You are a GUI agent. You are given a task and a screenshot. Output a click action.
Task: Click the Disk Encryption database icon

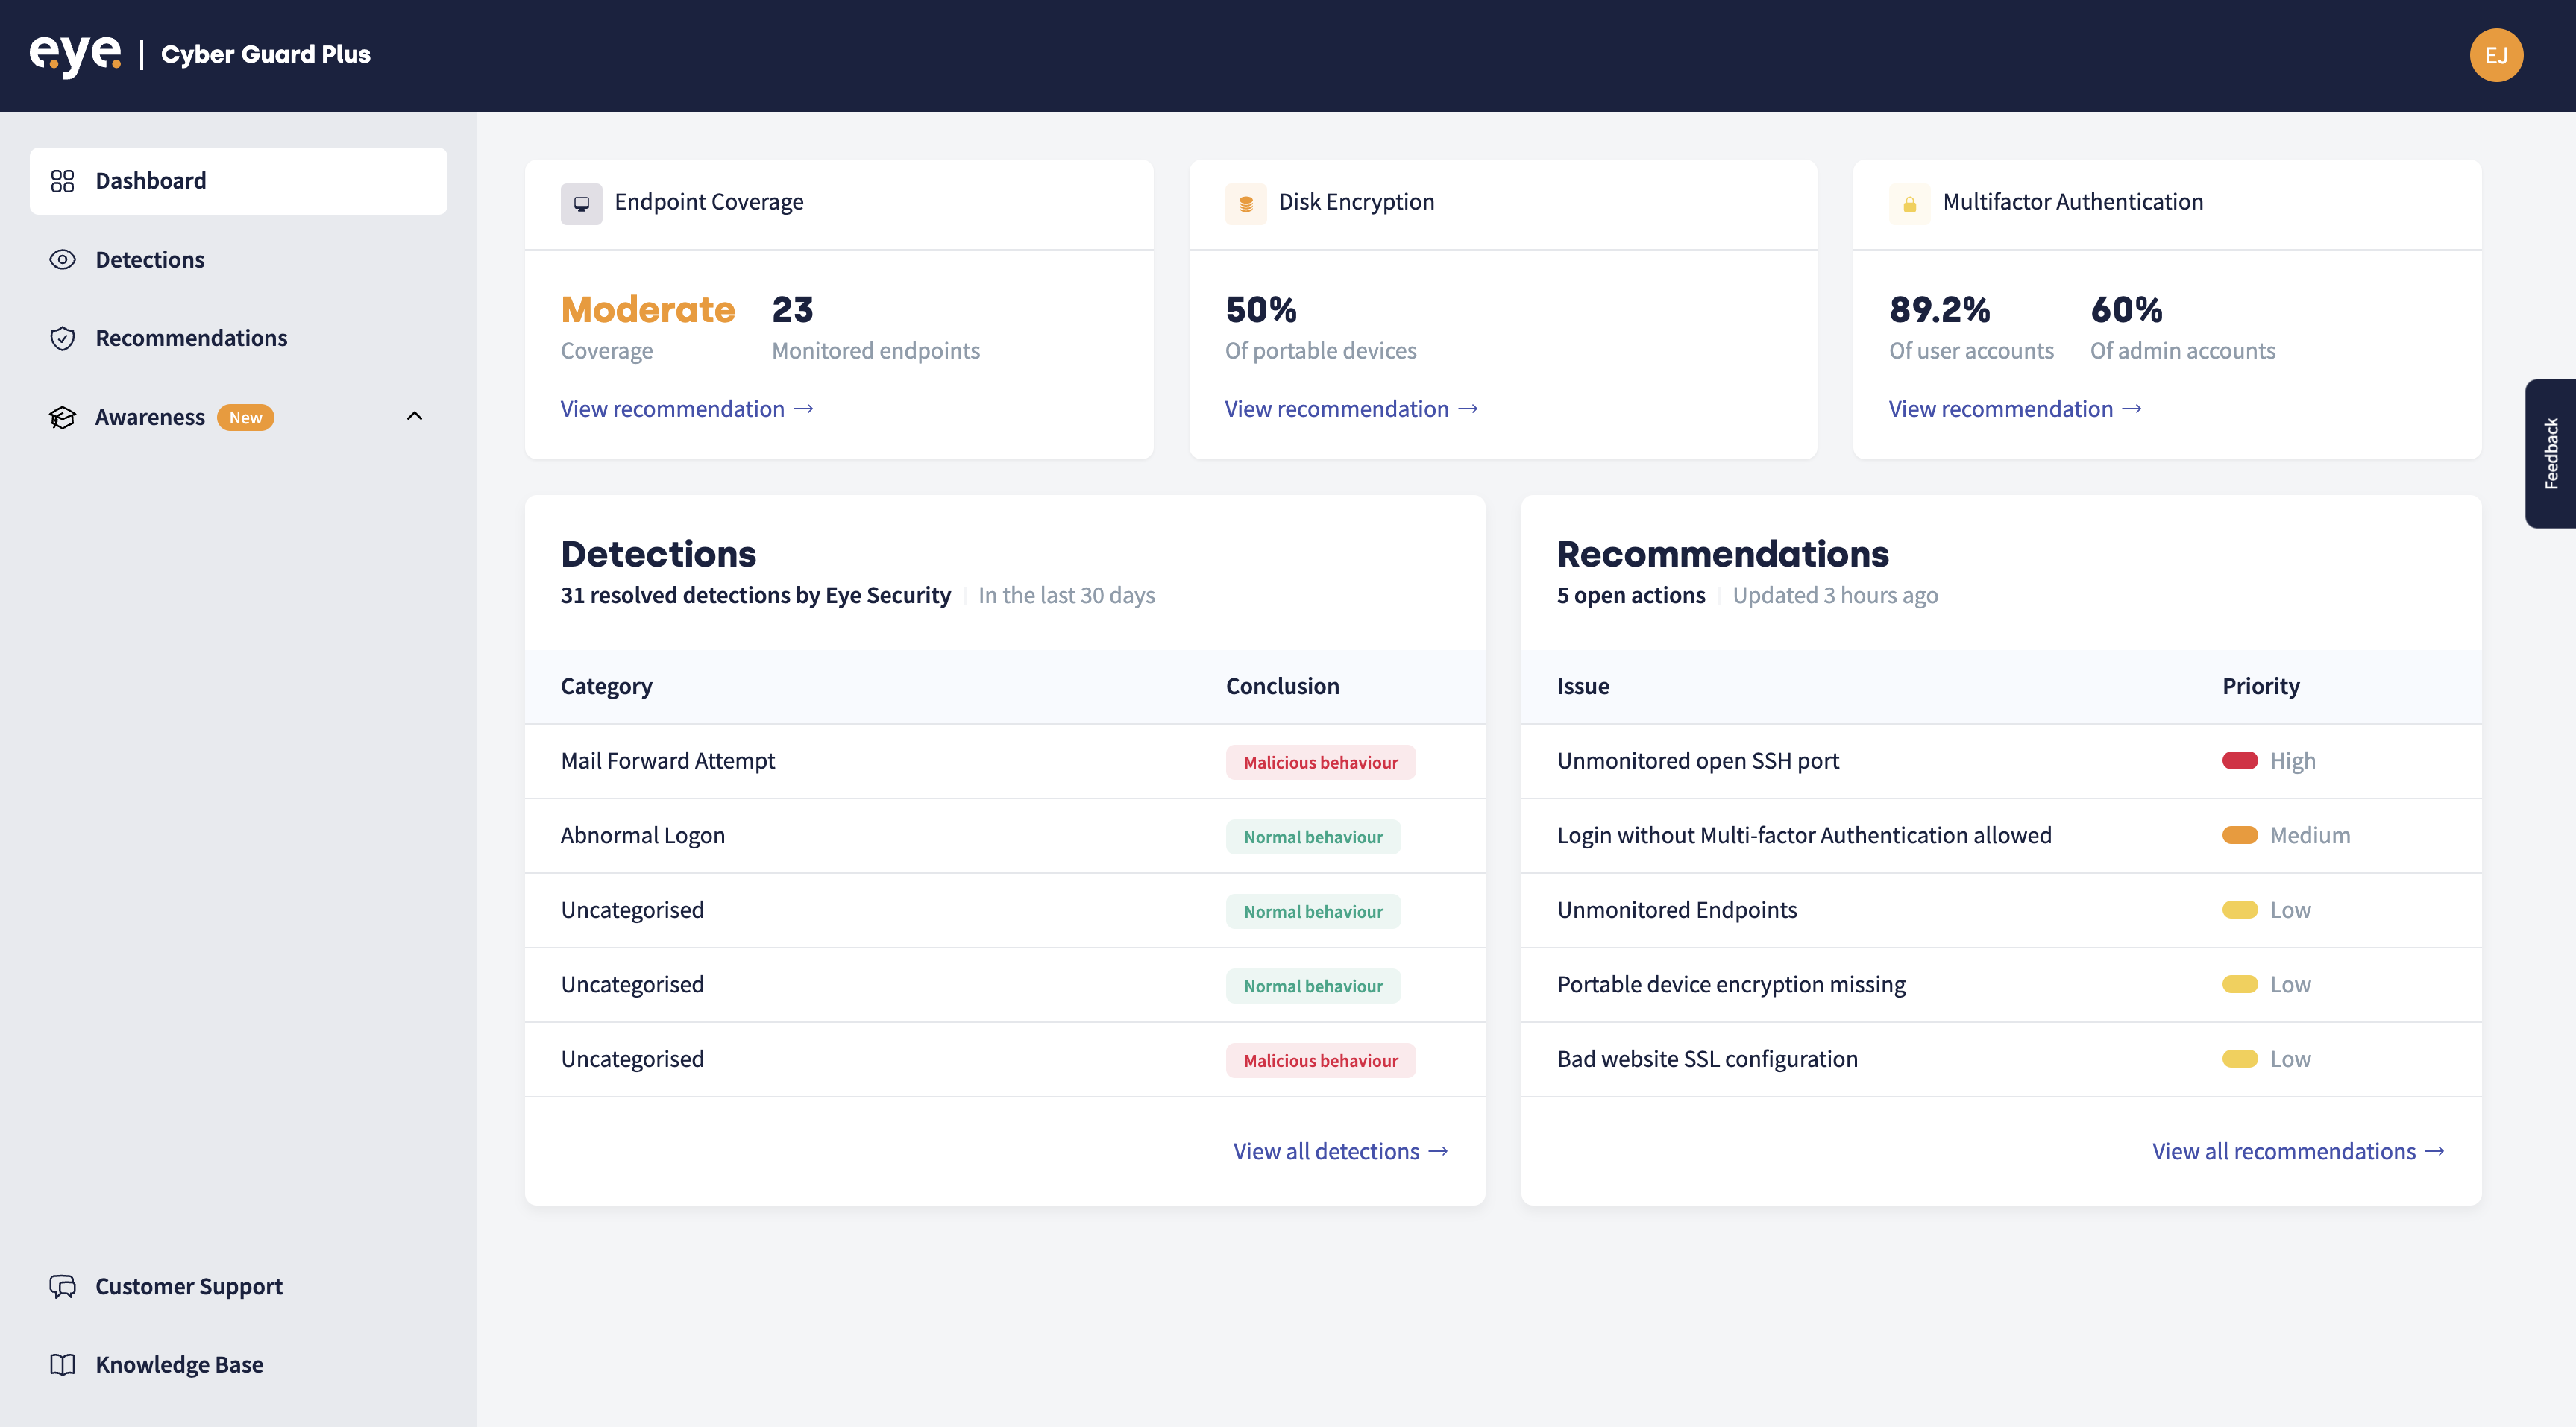(x=1245, y=203)
